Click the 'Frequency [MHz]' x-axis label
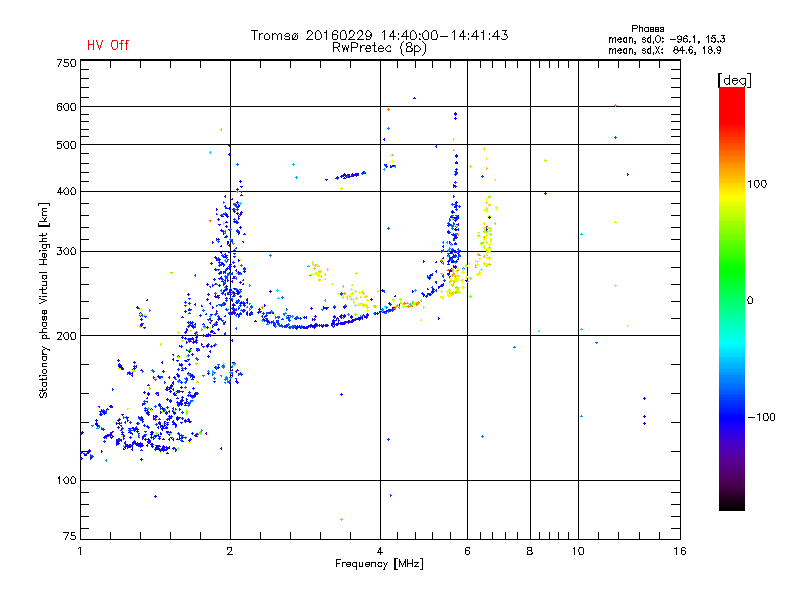Image resolution: width=800 pixels, height=600 pixels. pos(379,564)
